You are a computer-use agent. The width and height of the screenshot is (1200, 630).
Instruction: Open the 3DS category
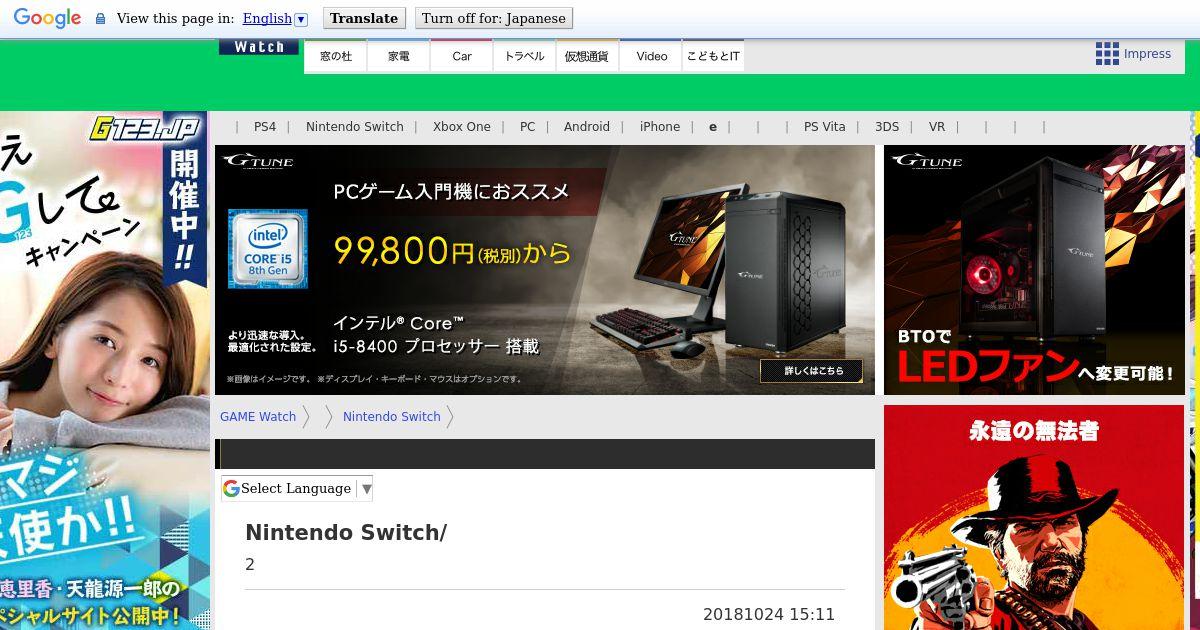pyautogui.click(x=887, y=127)
